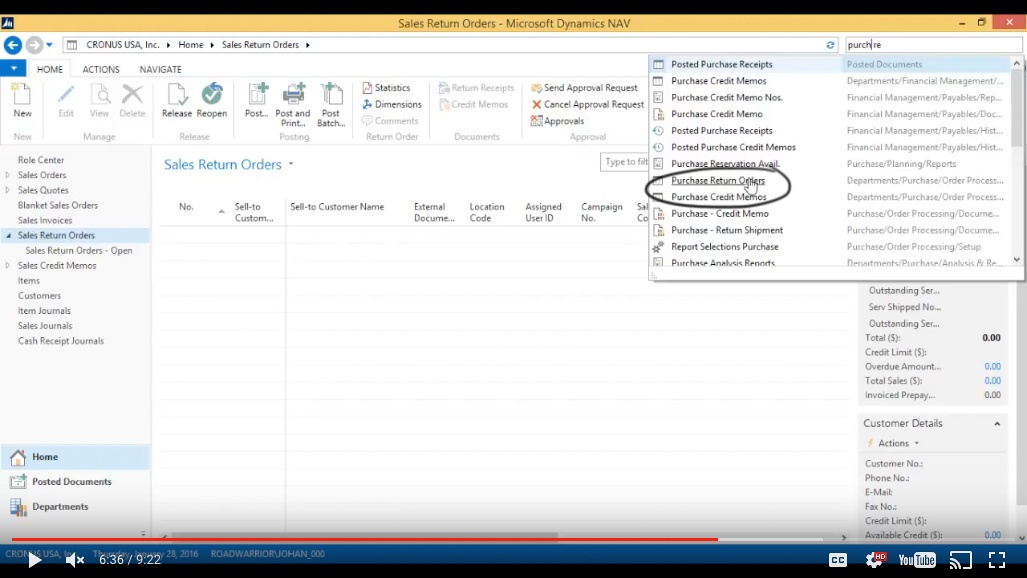Click the Release document icon
This screenshot has height=578, width=1027.
(177, 95)
